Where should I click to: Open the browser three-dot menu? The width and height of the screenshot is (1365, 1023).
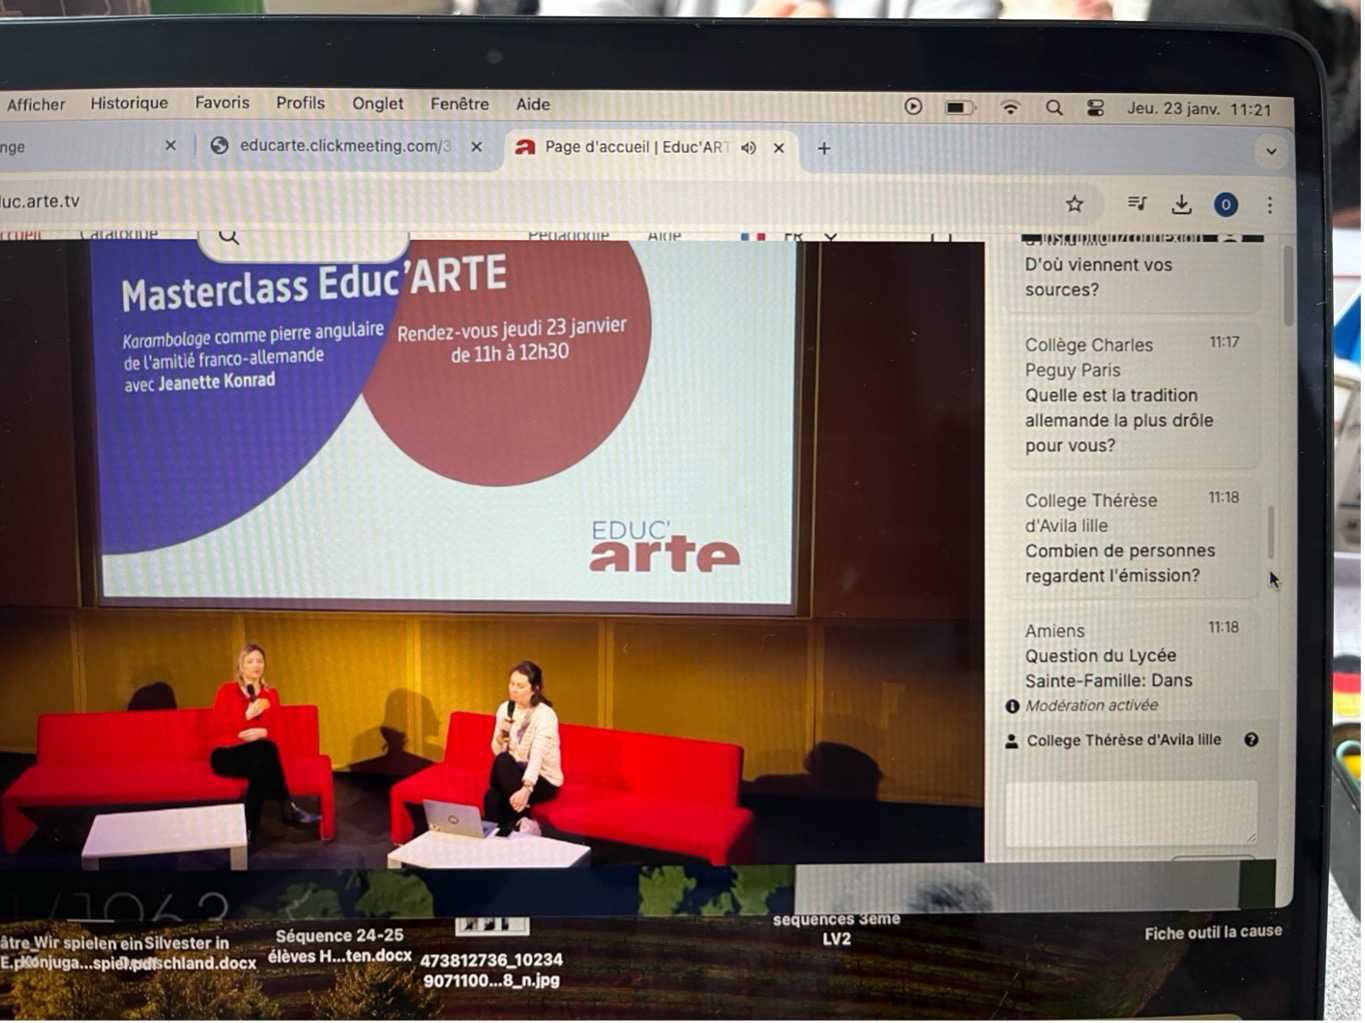point(1270,205)
